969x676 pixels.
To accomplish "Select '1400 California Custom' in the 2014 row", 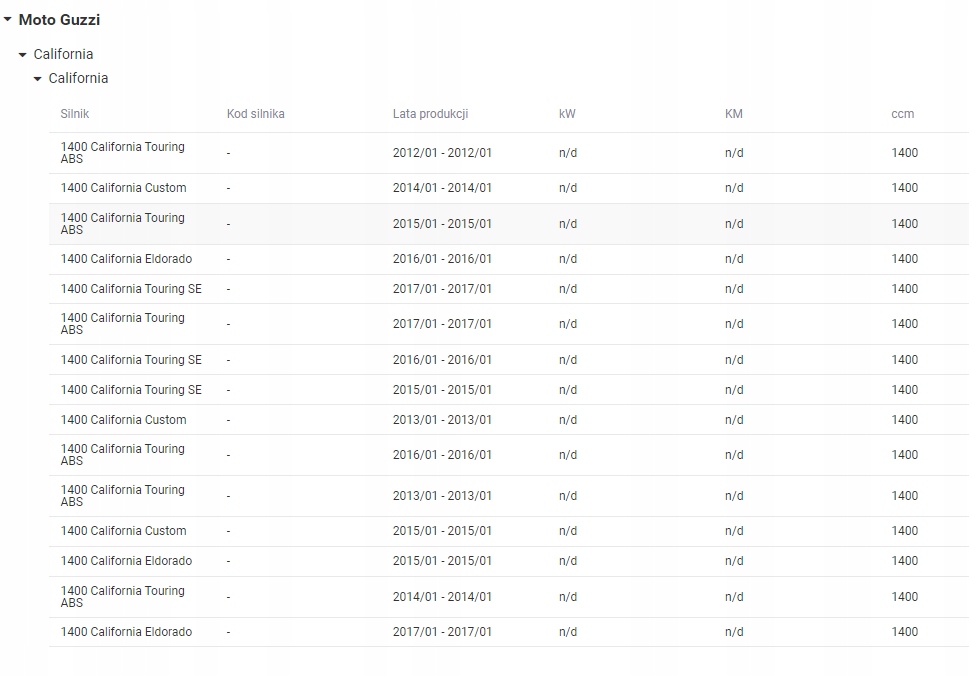I will pyautogui.click(x=124, y=188).
